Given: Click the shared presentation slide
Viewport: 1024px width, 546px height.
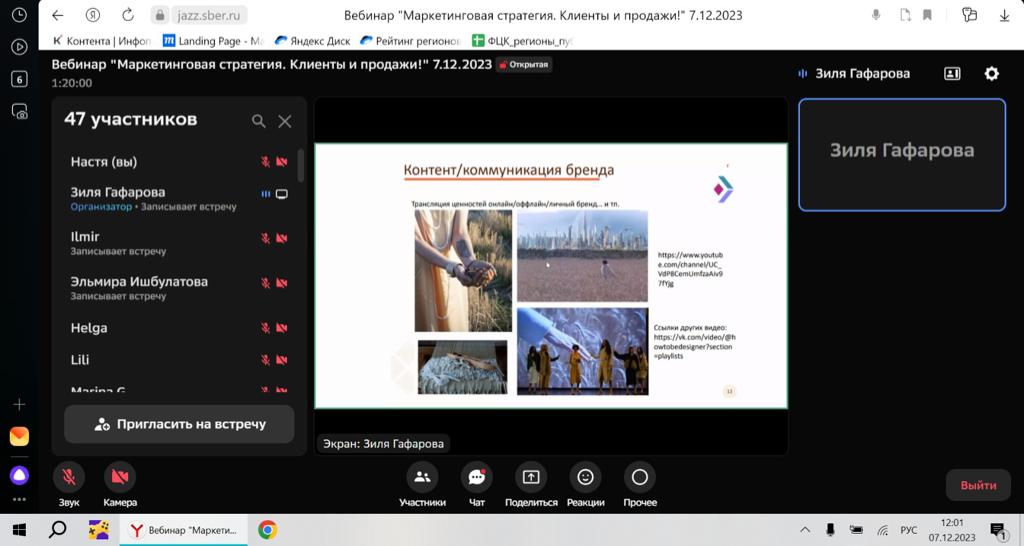Looking at the screenshot, I should pos(551,276).
